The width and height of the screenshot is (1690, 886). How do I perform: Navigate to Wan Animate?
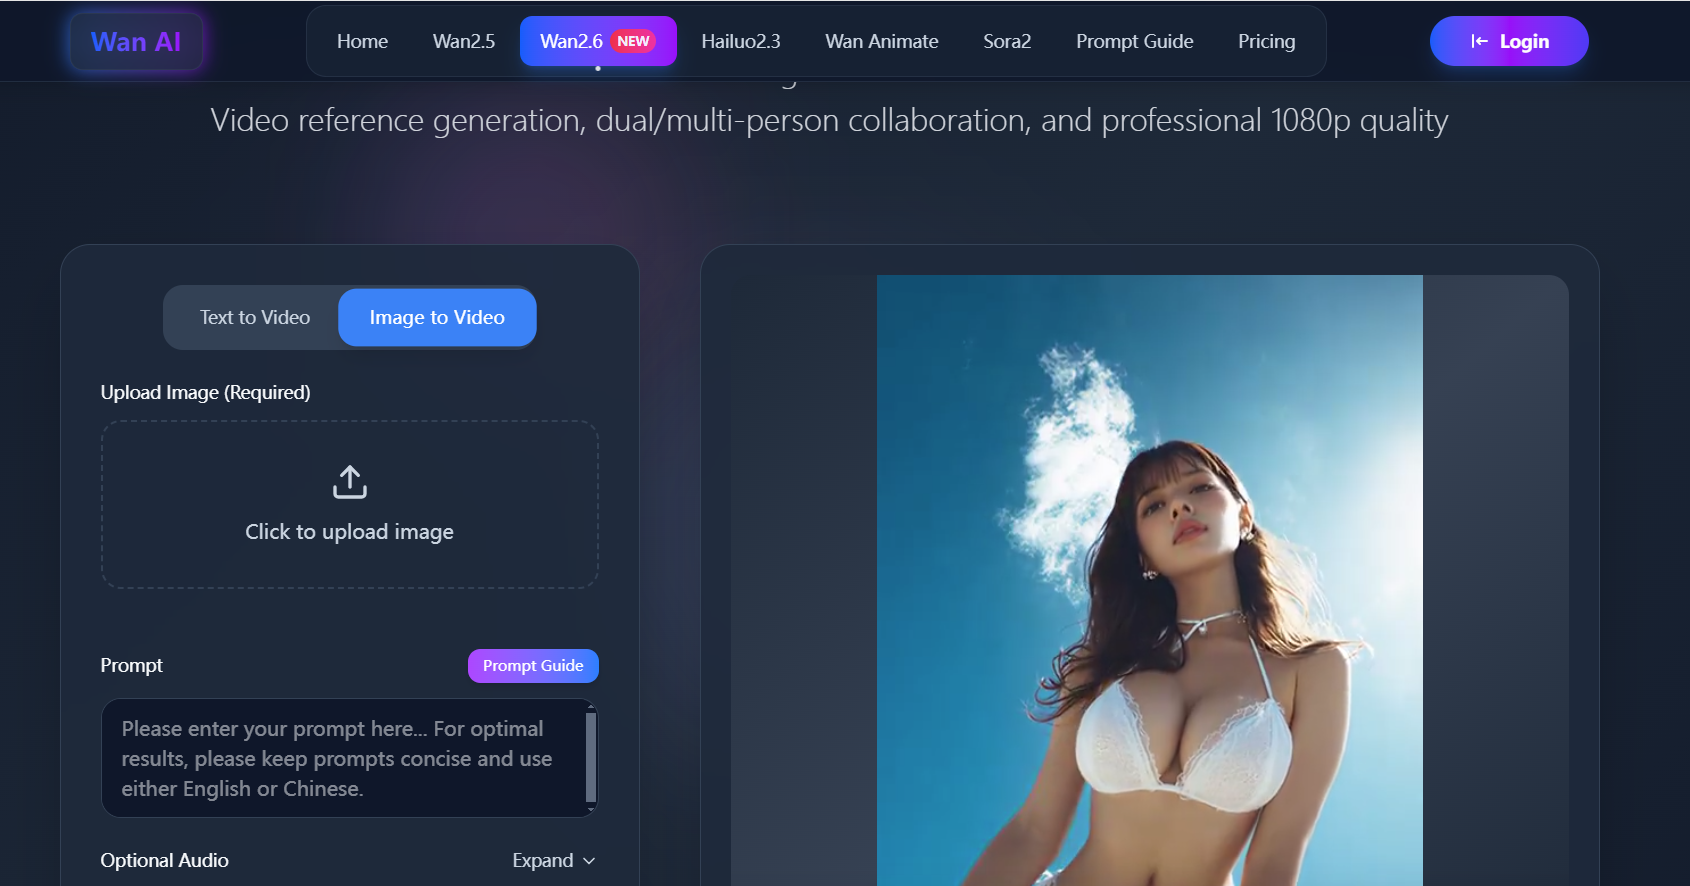(x=881, y=41)
